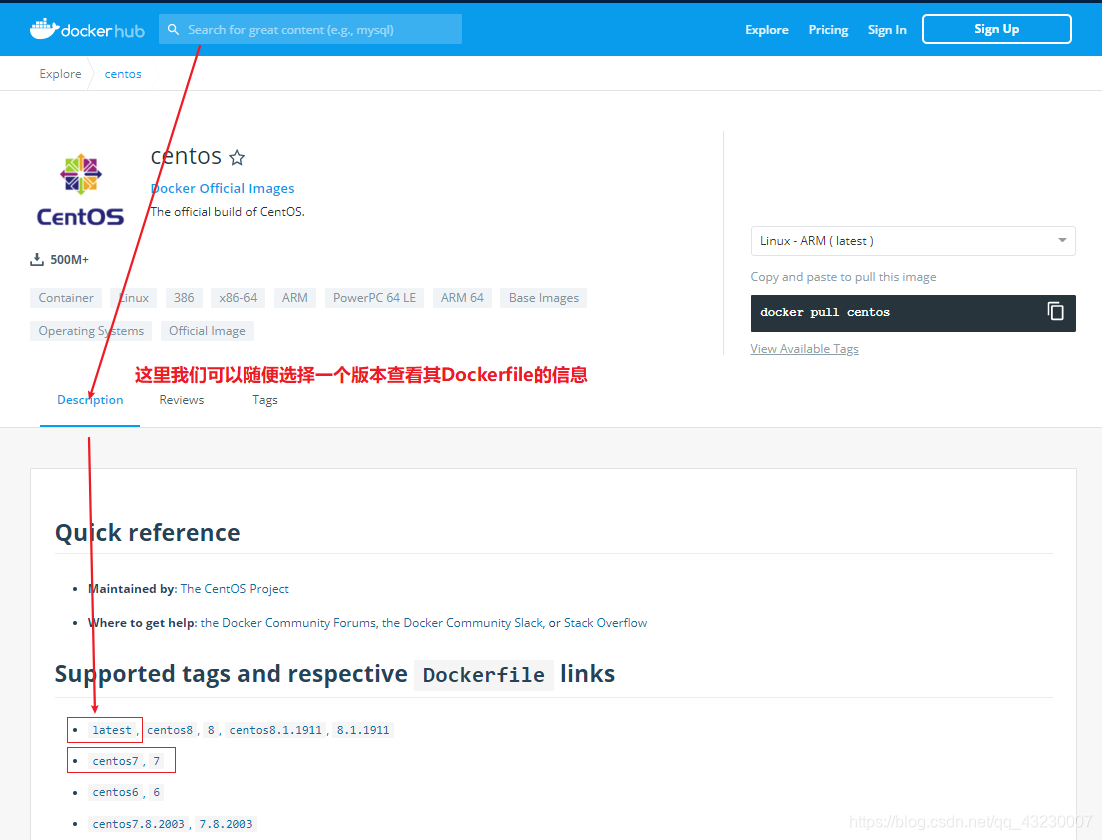Open Explore in the top navigation
Image resolution: width=1102 pixels, height=840 pixels.
[767, 30]
